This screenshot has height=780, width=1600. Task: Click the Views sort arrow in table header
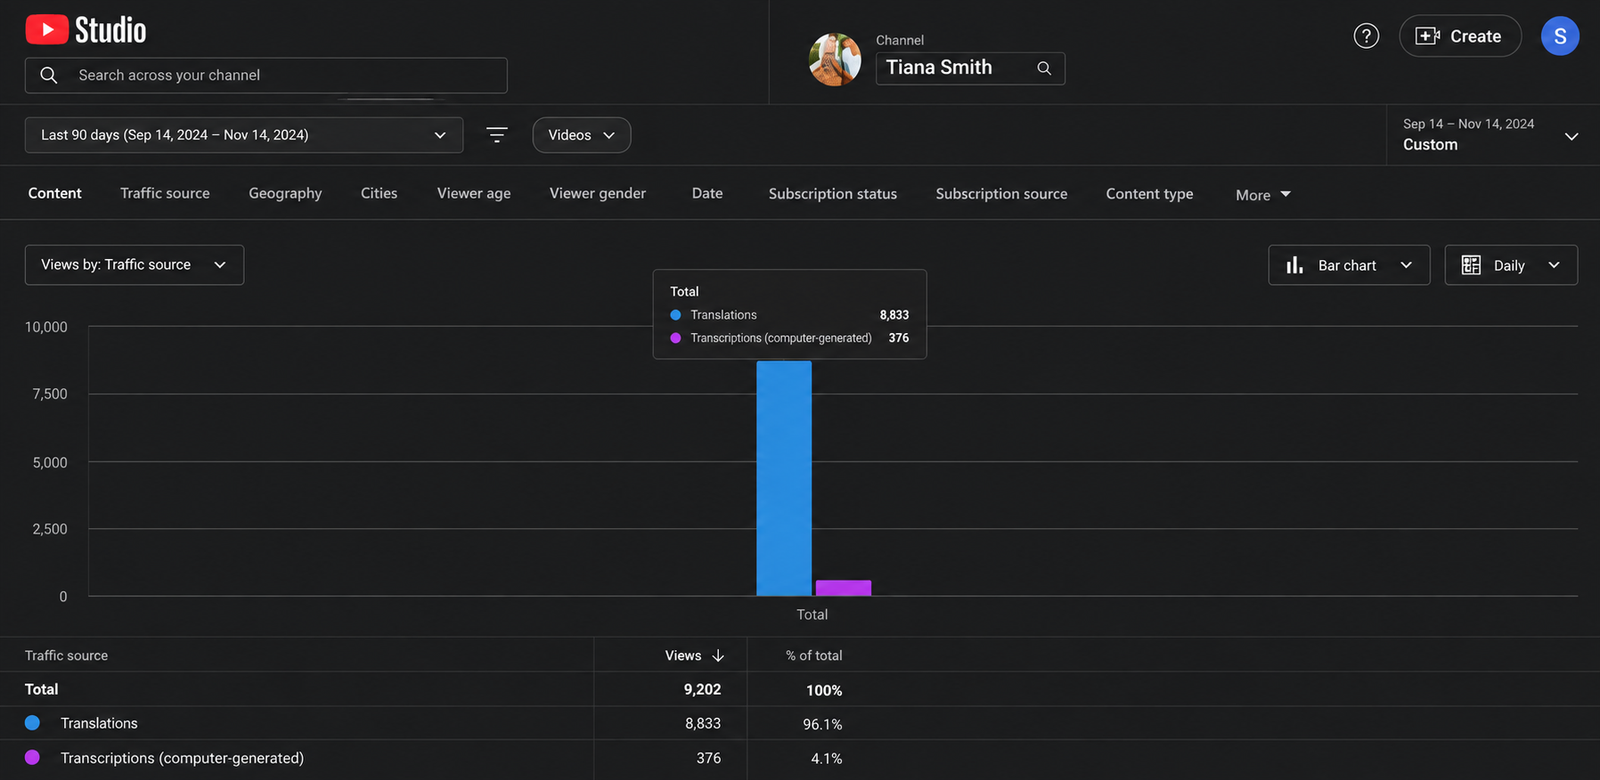(718, 656)
